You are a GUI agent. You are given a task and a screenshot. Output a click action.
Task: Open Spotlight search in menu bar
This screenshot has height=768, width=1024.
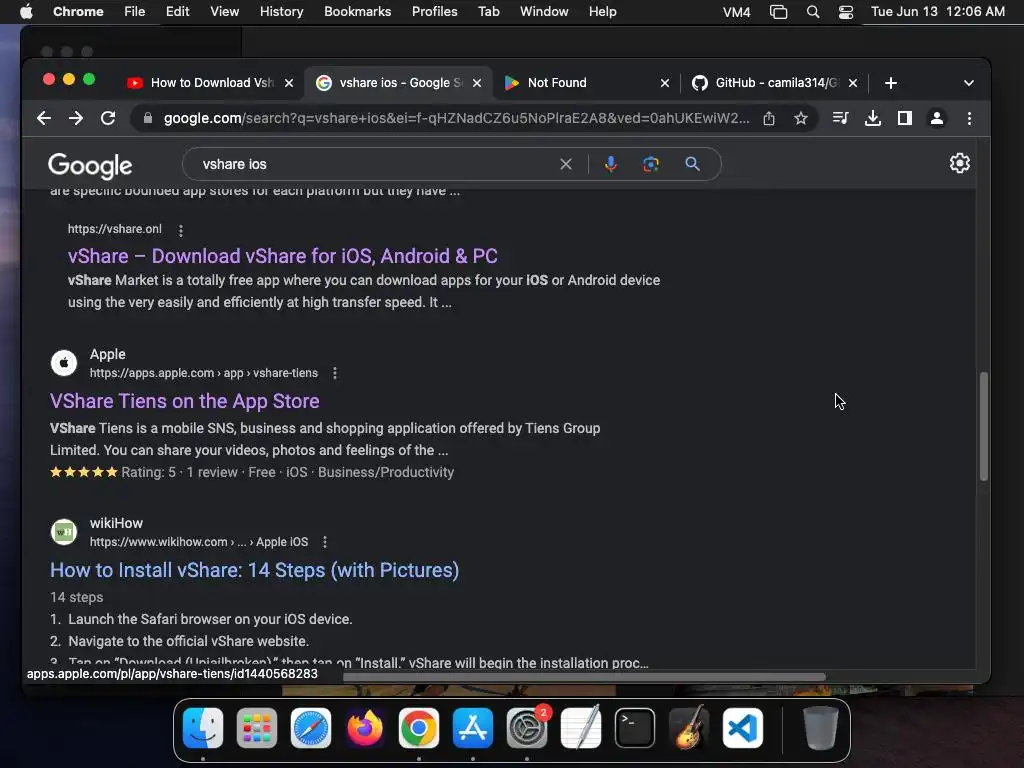[x=812, y=12]
